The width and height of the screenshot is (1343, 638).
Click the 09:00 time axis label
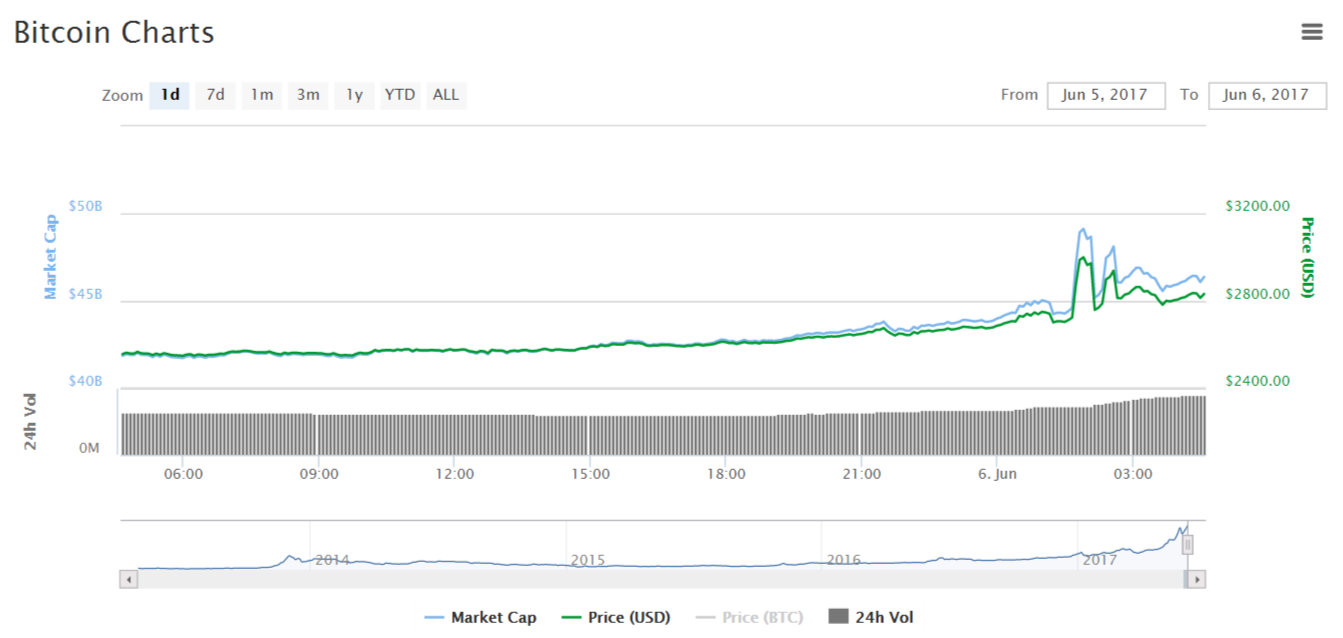(319, 474)
